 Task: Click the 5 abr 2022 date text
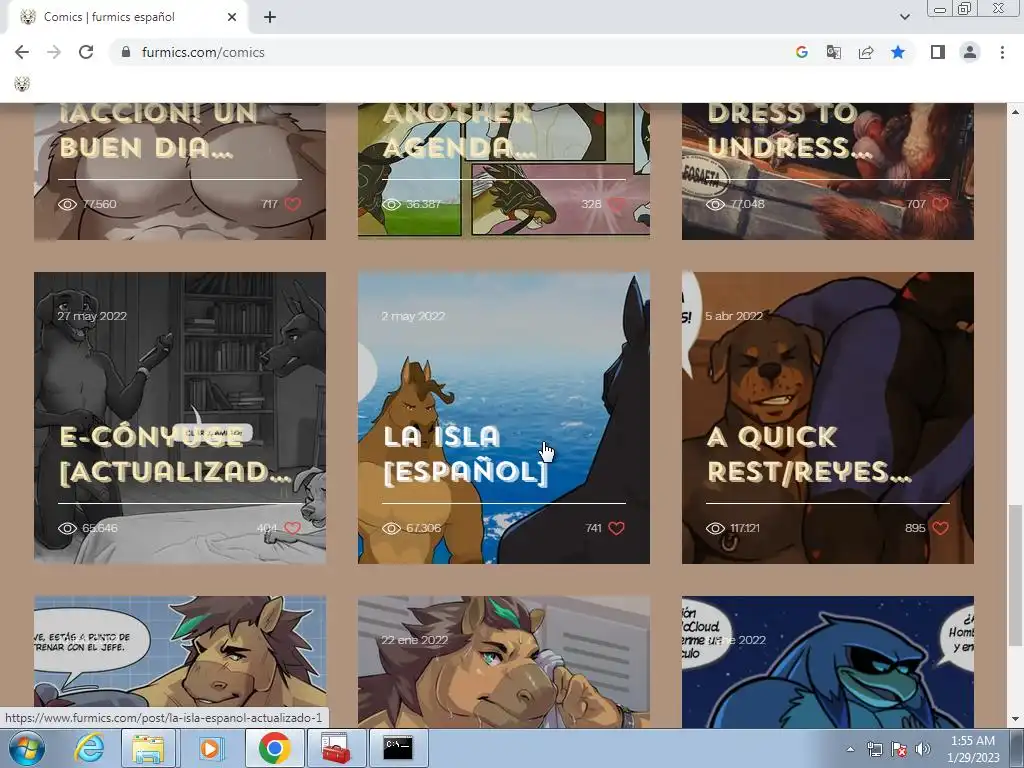(734, 316)
